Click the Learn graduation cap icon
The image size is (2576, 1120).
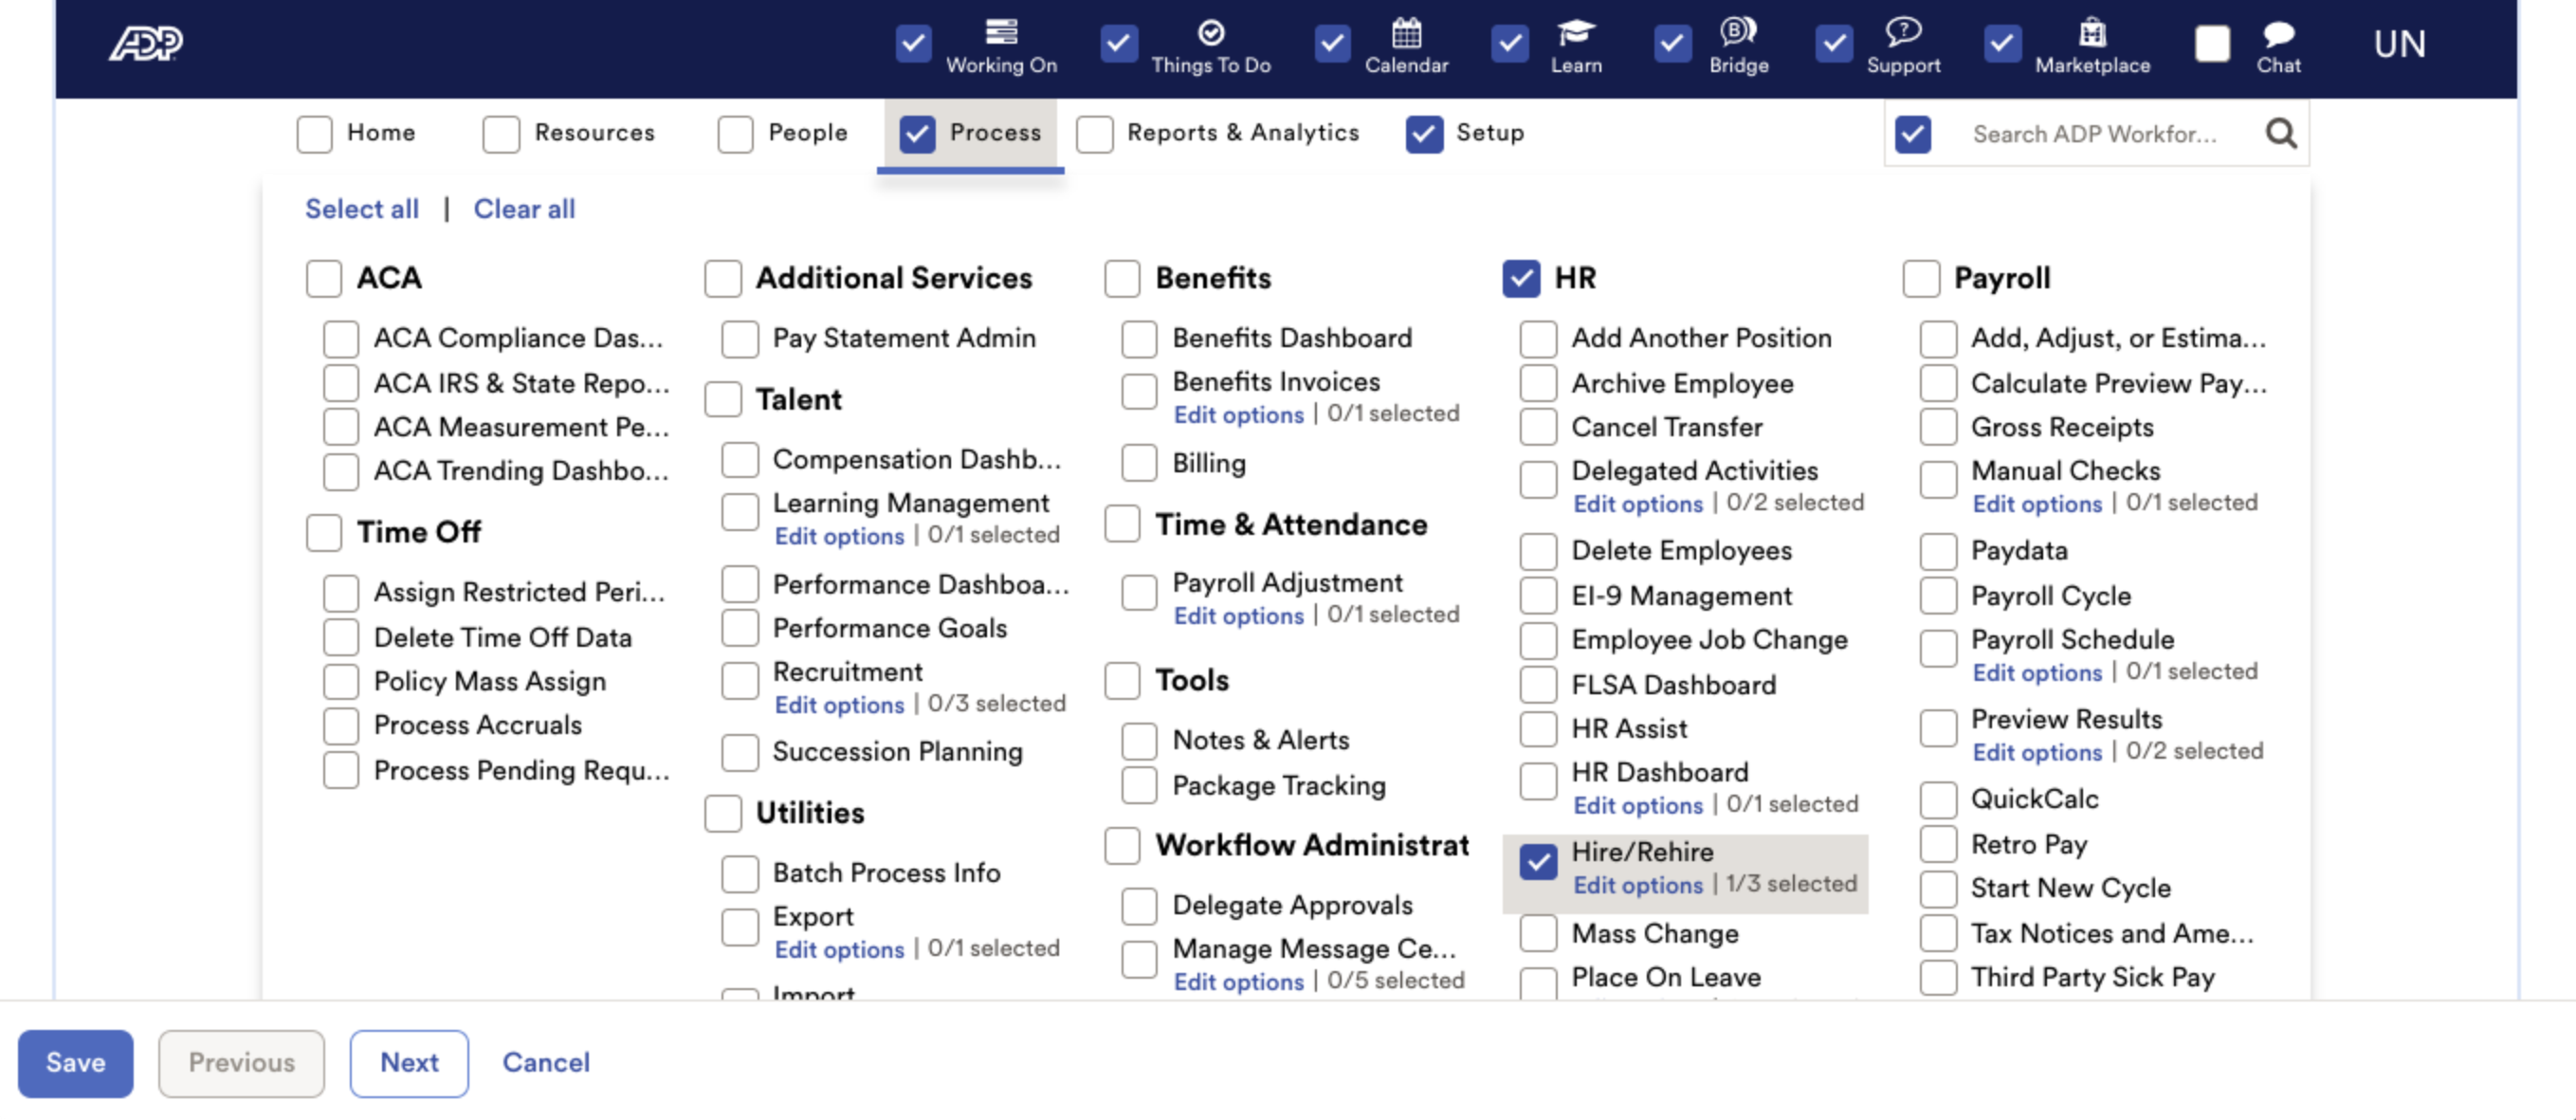(1575, 33)
